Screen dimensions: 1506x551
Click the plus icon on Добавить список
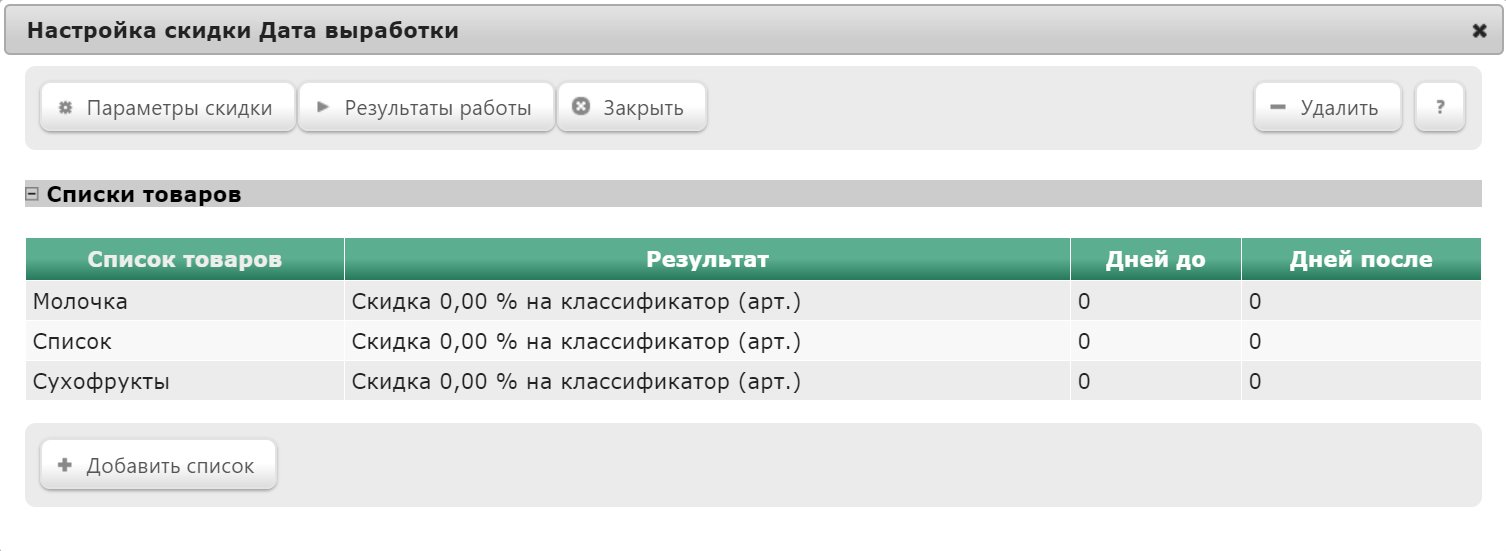tap(65, 465)
